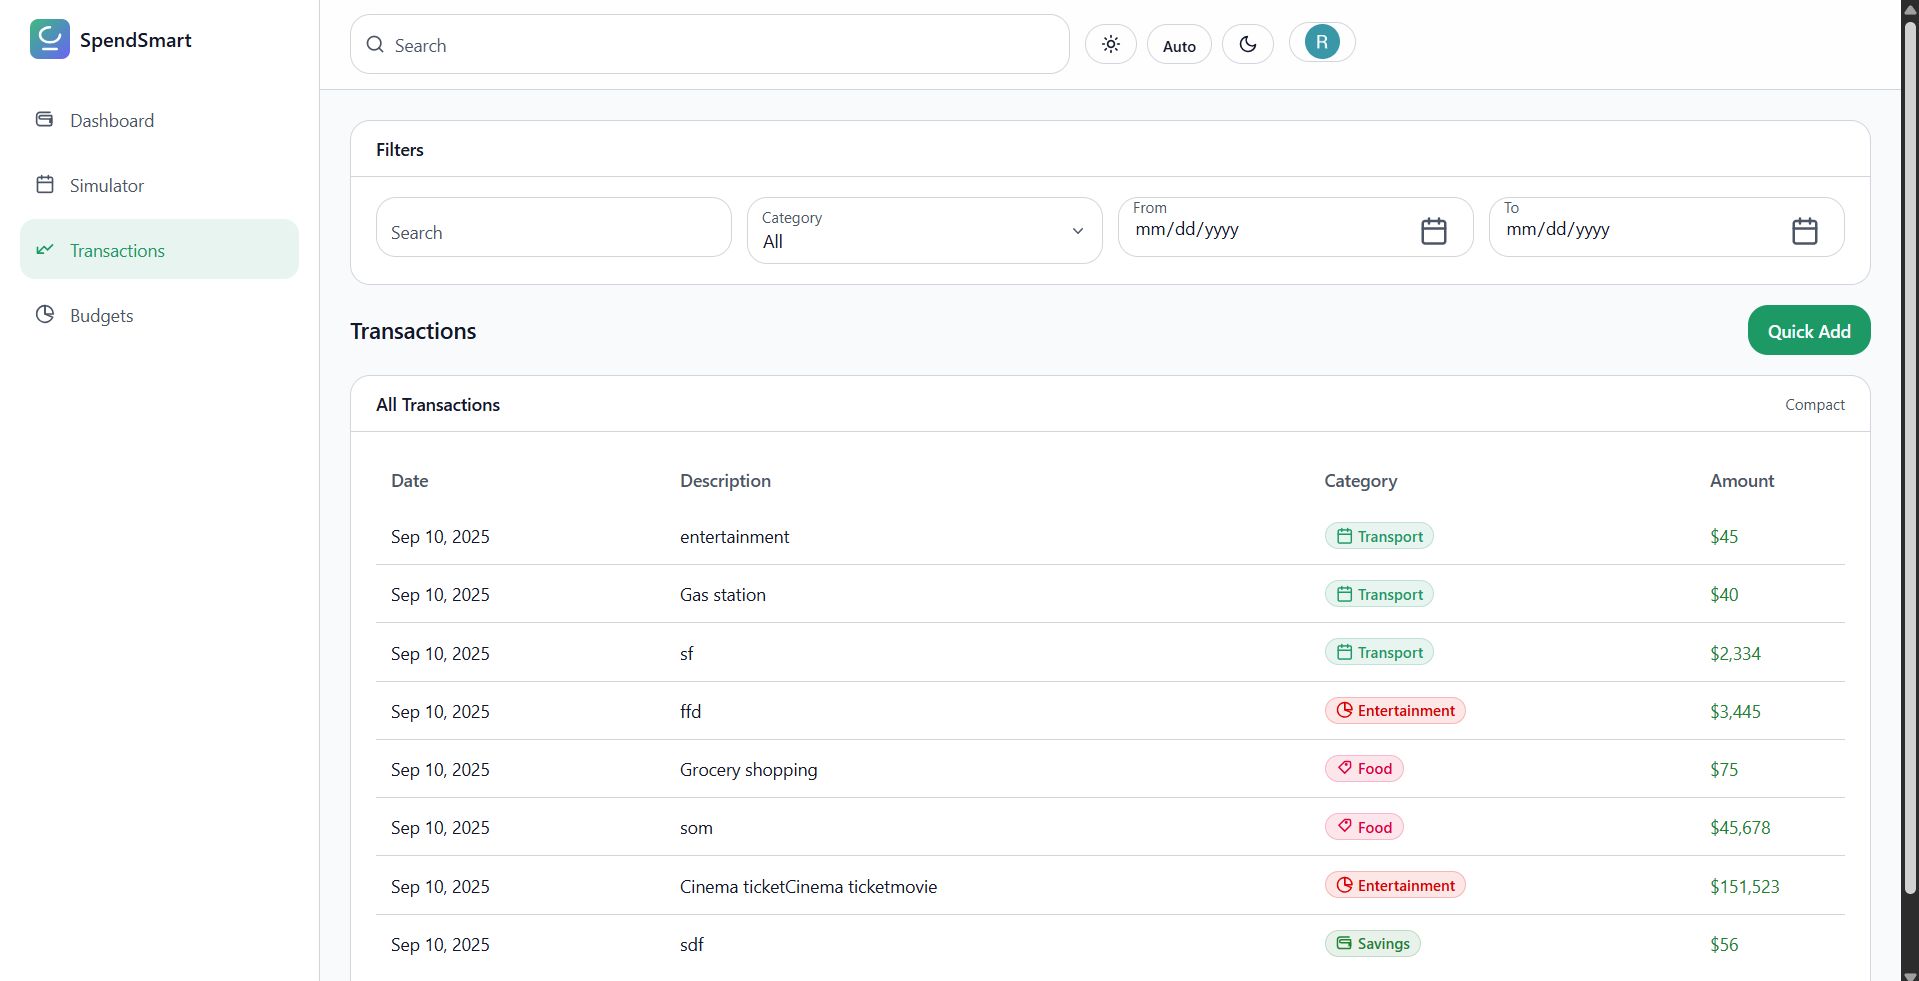The height and width of the screenshot is (981, 1919).
Task: Click the Transport badge on entertainment row
Action: click(1379, 536)
